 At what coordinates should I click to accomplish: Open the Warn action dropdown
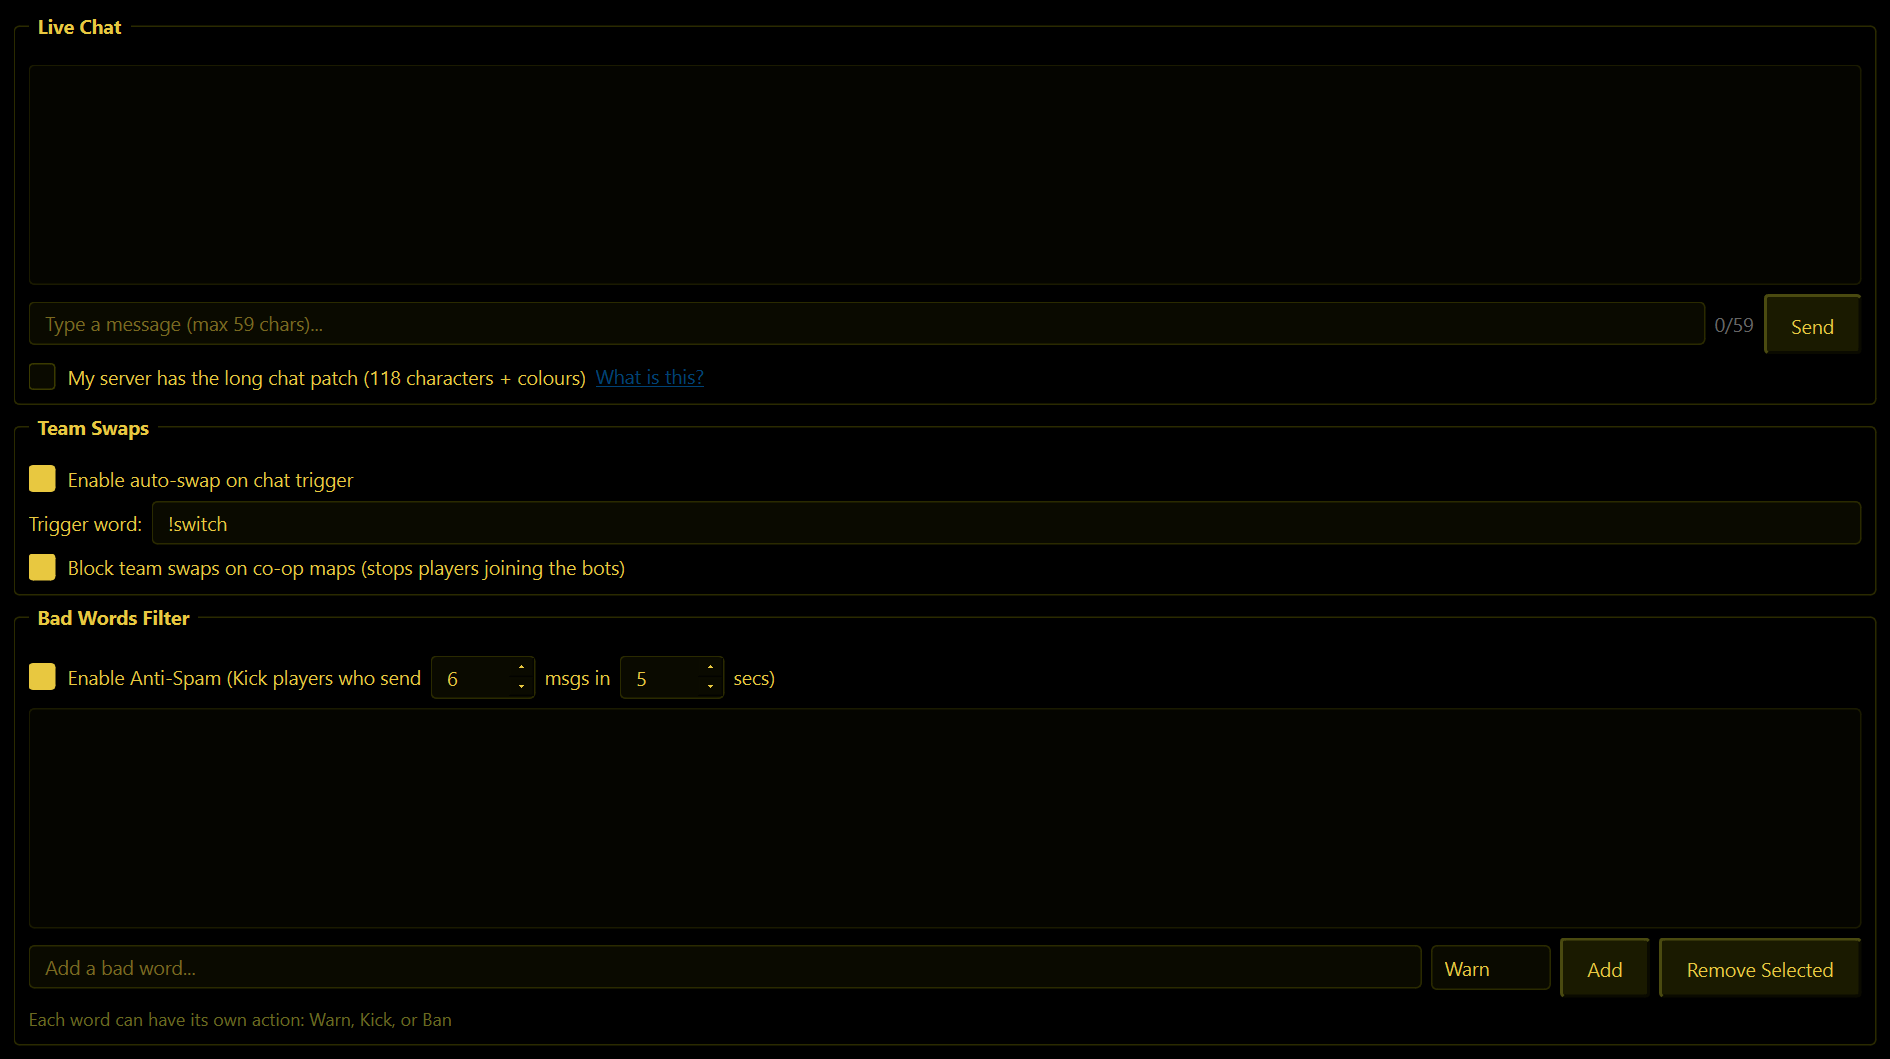[1490, 968]
